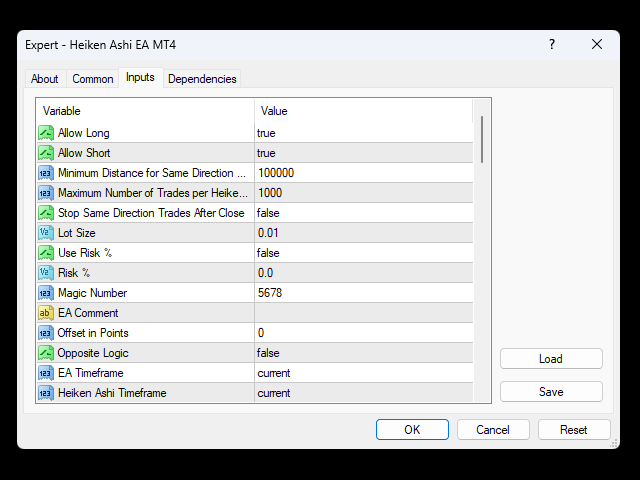Viewport: 640px width, 480px height.
Task: Select 'Minimum Distance for Same Direction' row label
Action: (152, 173)
